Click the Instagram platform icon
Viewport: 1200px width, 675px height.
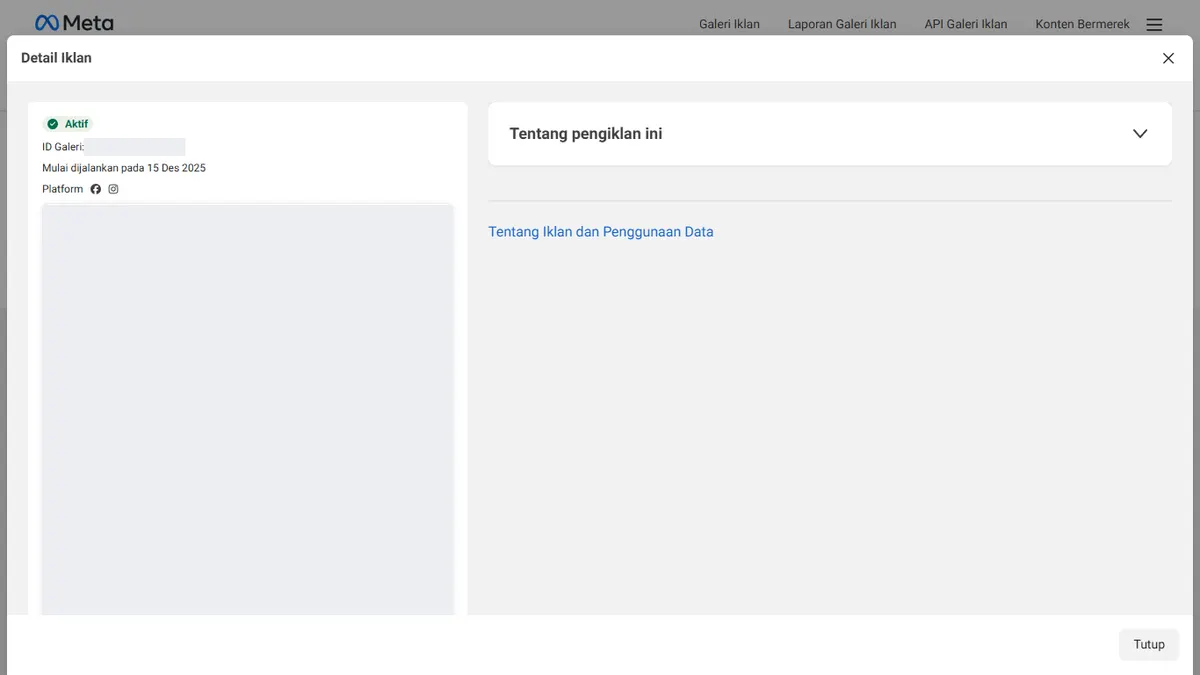click(x=113, y=189)
